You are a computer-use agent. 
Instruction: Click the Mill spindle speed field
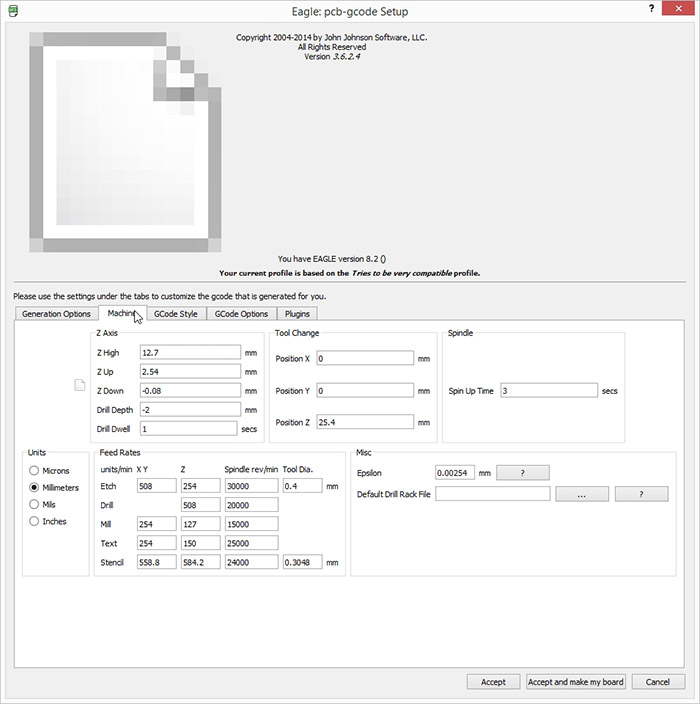click(251, 524)
